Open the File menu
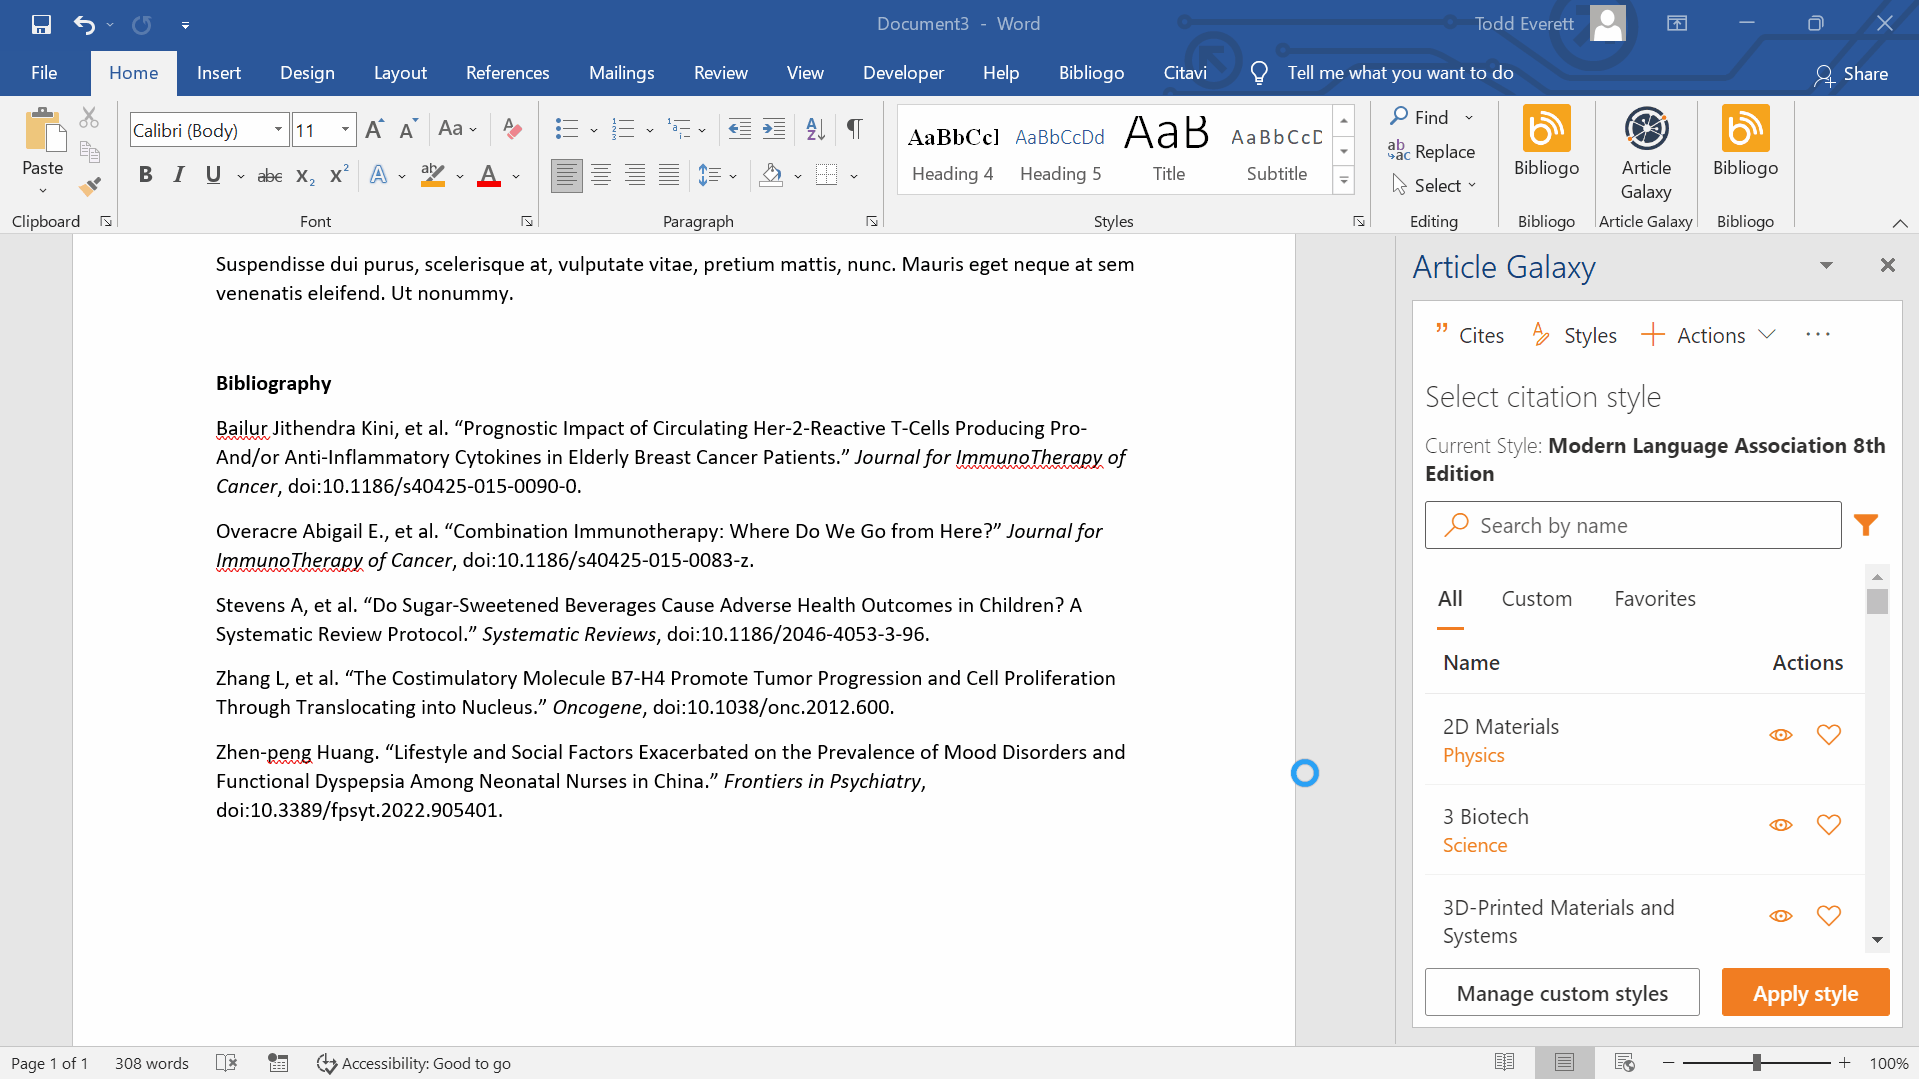The image size is (1919, 1079). click(43, 73)
